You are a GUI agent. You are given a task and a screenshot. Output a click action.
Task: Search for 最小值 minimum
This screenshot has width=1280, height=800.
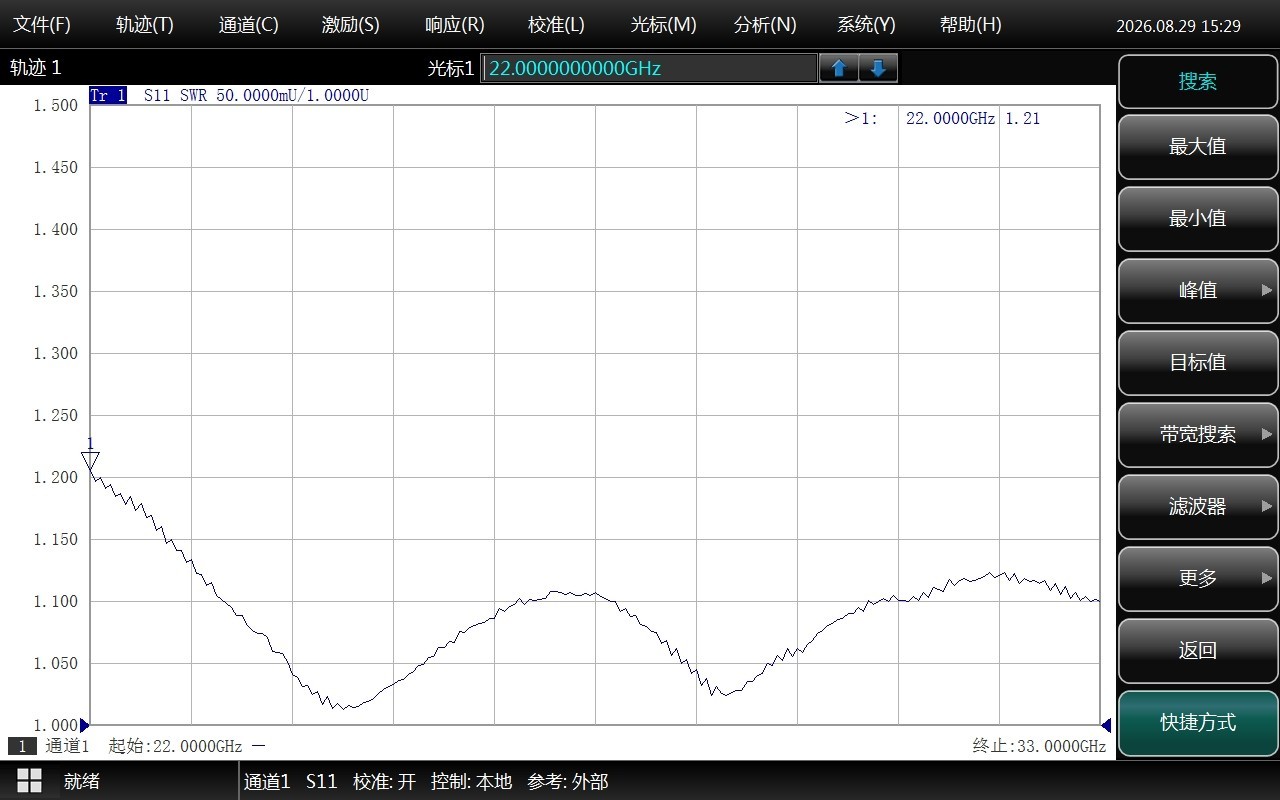click(x=1198, y=218)
